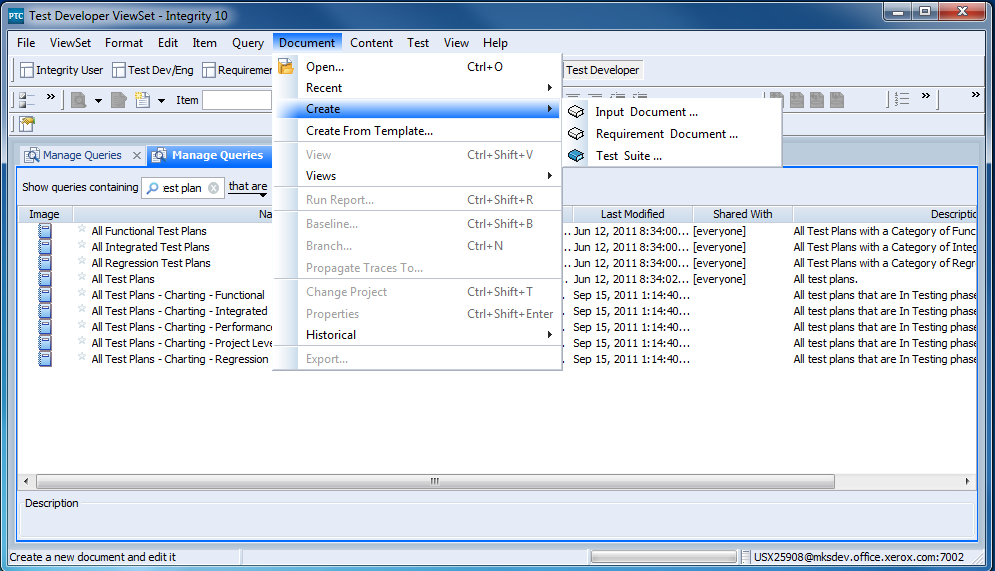Open the Create Item dropdown arrow
The width and height of the screenshot is (995, 571).
[x=161, y=100]
